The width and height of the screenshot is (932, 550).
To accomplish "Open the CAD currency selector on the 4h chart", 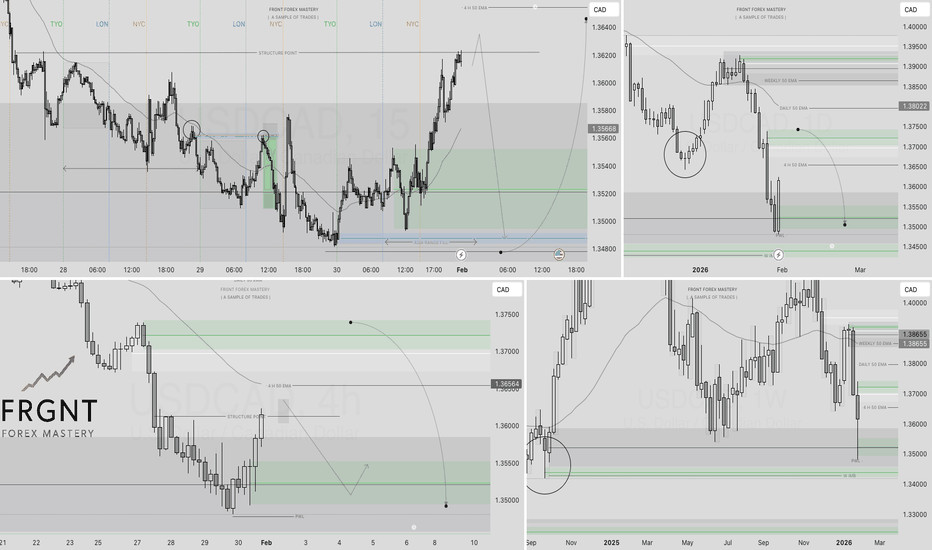I will pos(502,290).
